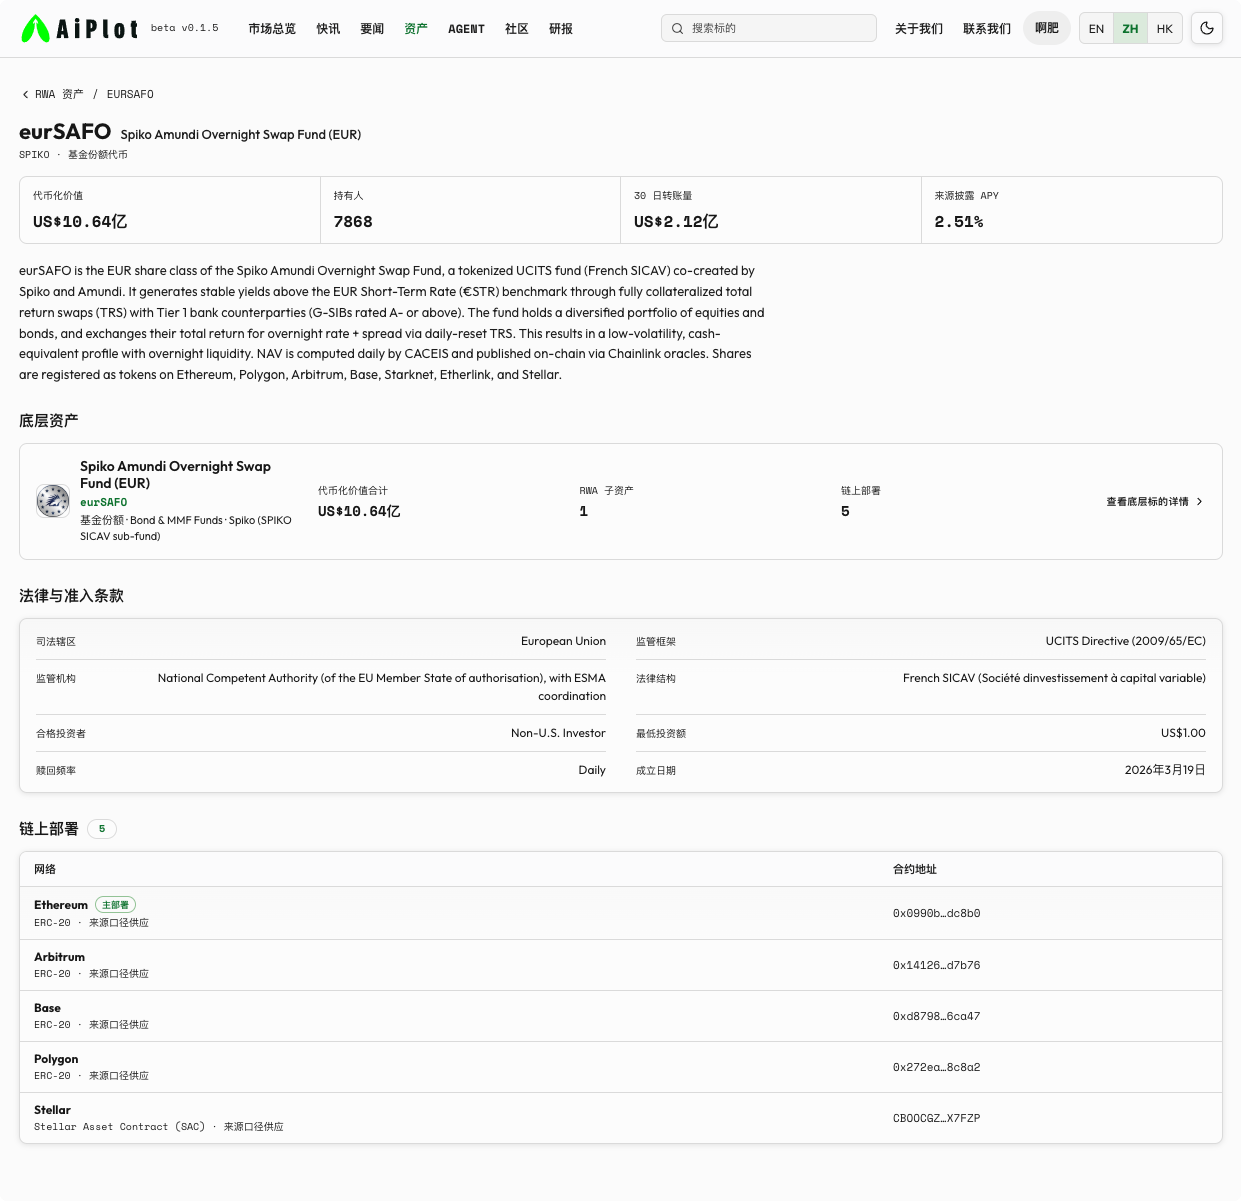
Task: Open the 联系我们 link
Action: point(987,29)
